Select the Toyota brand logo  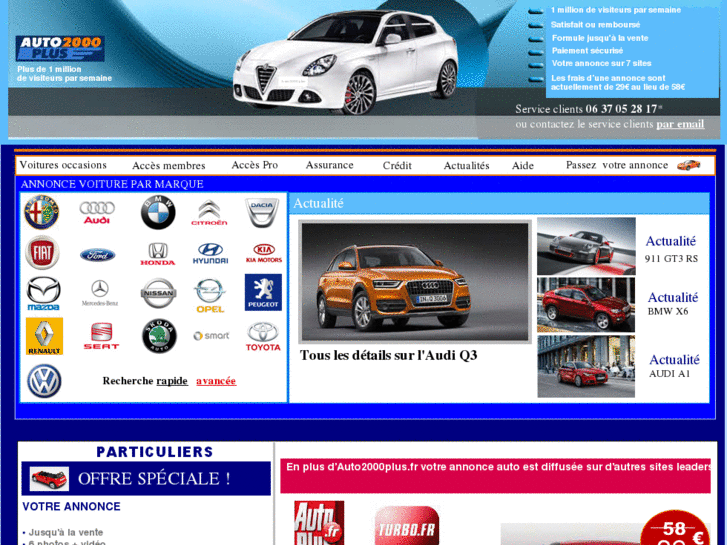pos(263,336)
